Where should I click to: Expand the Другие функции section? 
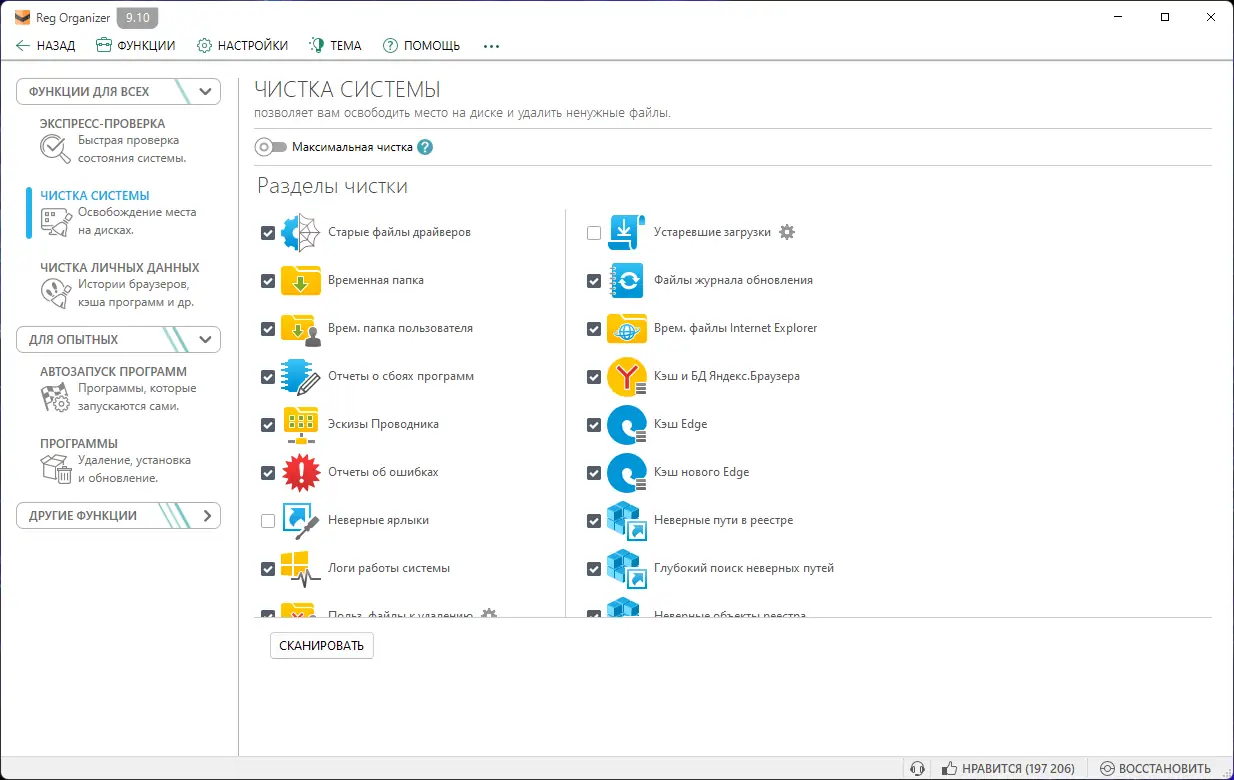coord(118,516)
